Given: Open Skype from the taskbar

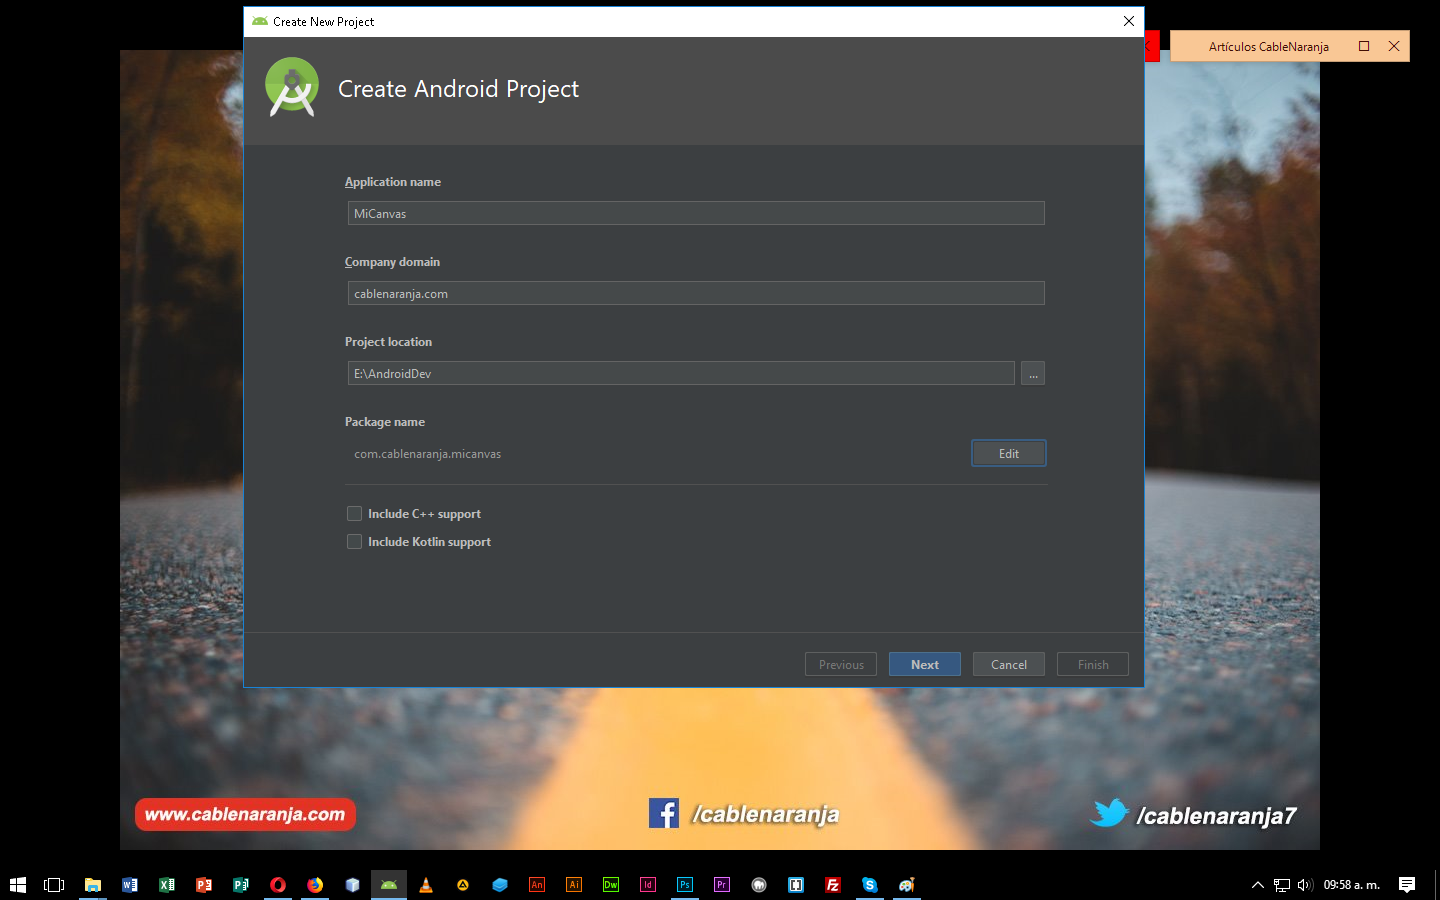Looking at the screenshot, I should [x=870, y=885].
